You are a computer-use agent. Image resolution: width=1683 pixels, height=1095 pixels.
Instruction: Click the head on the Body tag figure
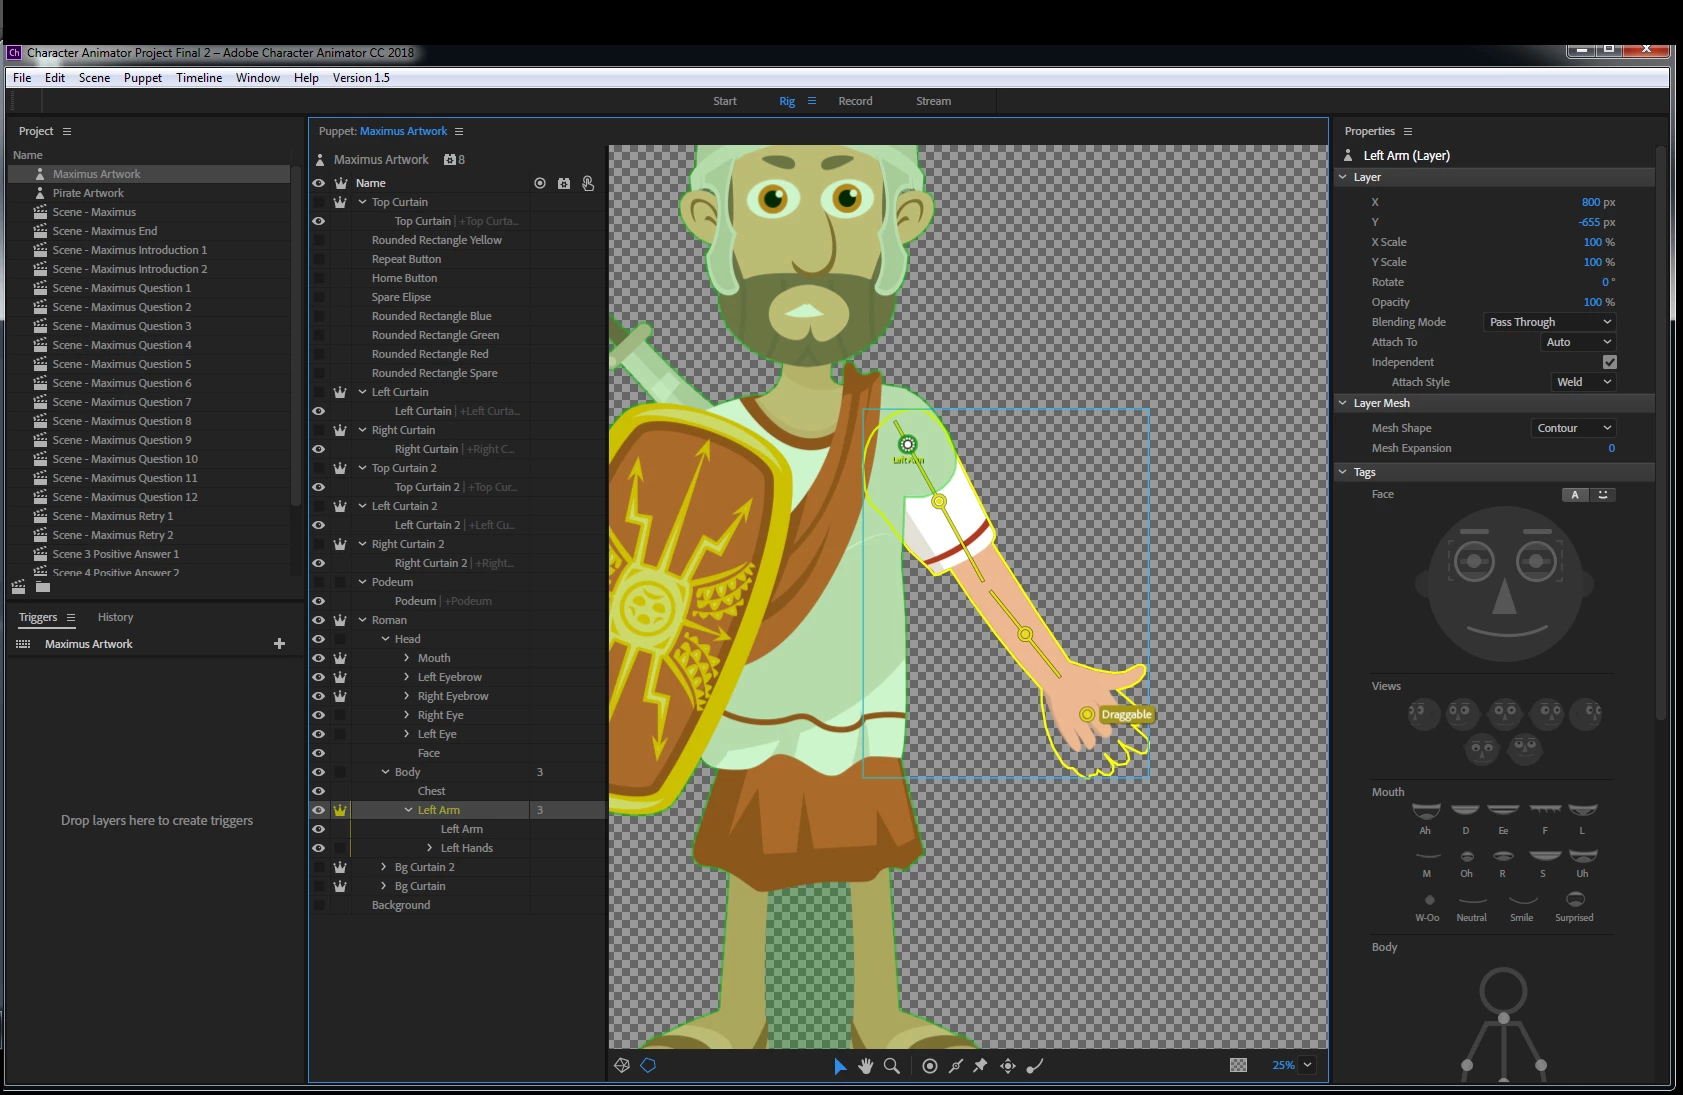click(x=1503, y=991)
